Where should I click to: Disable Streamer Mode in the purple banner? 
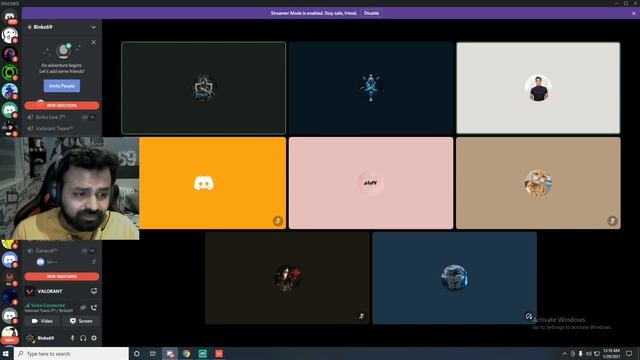pos(371,13)
